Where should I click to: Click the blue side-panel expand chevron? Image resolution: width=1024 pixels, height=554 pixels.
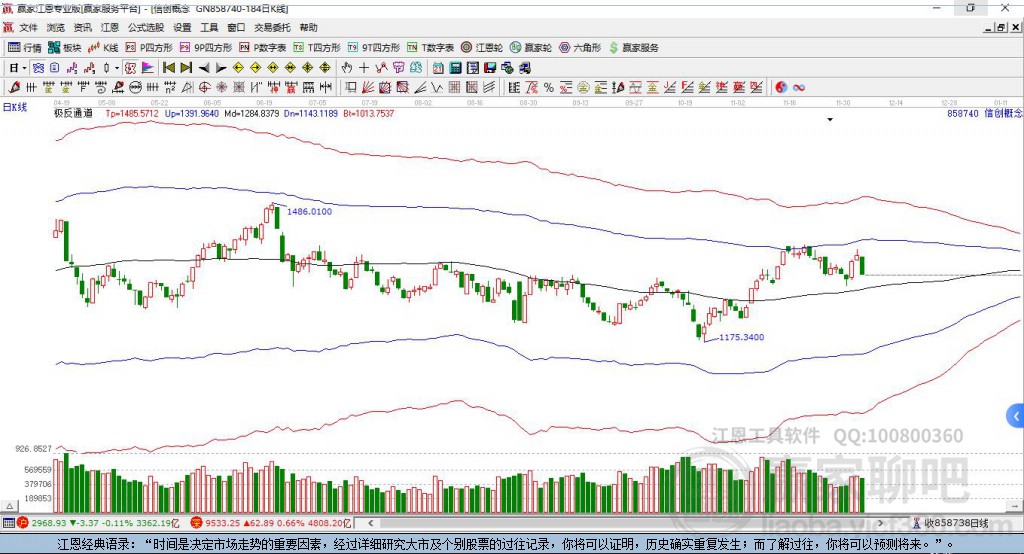(1016, 416)
